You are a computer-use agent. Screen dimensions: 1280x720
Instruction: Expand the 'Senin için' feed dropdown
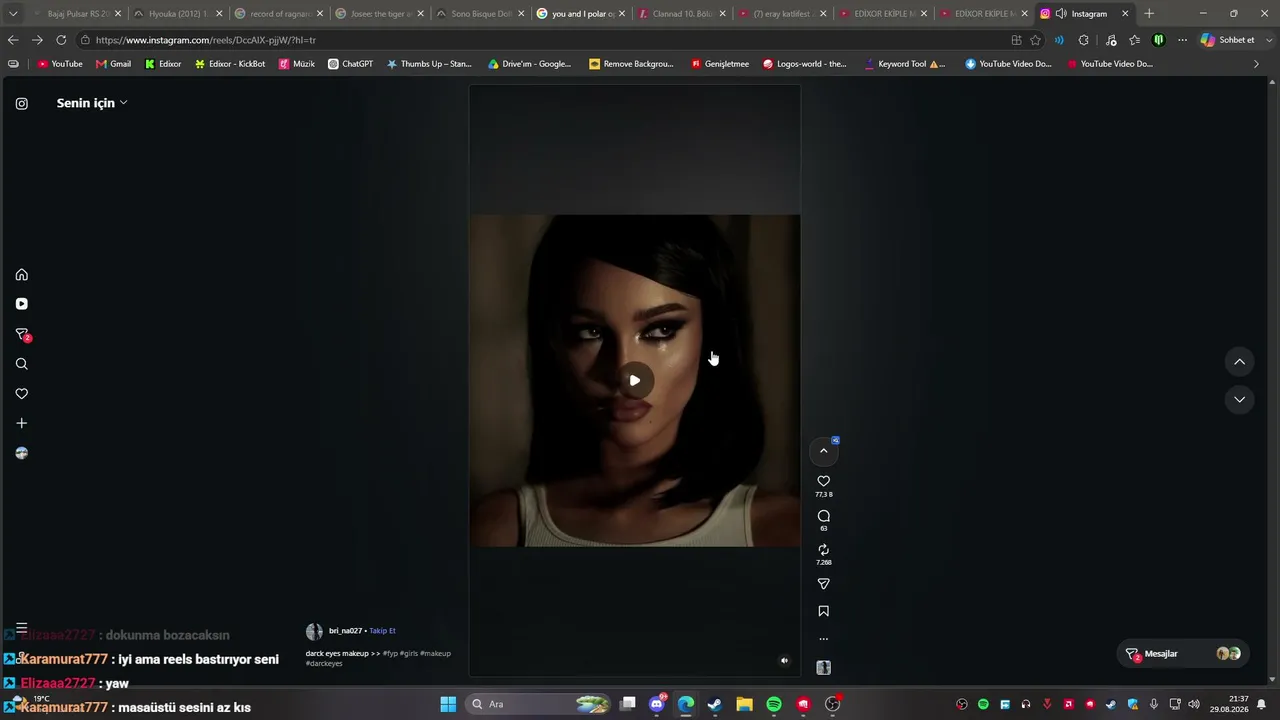tap(92, 103)
